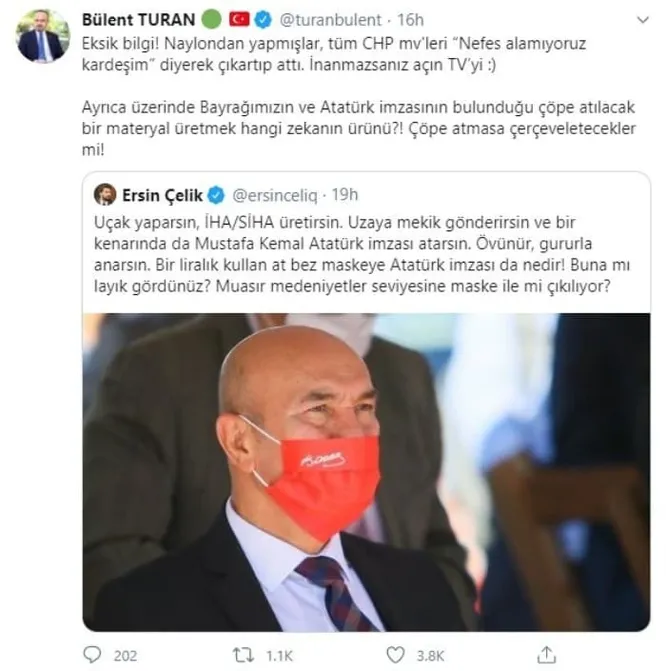Open the 16h timestamp link
Image resolution: width=666 pixels, height=671 pixels.
(x=410, y=20)
